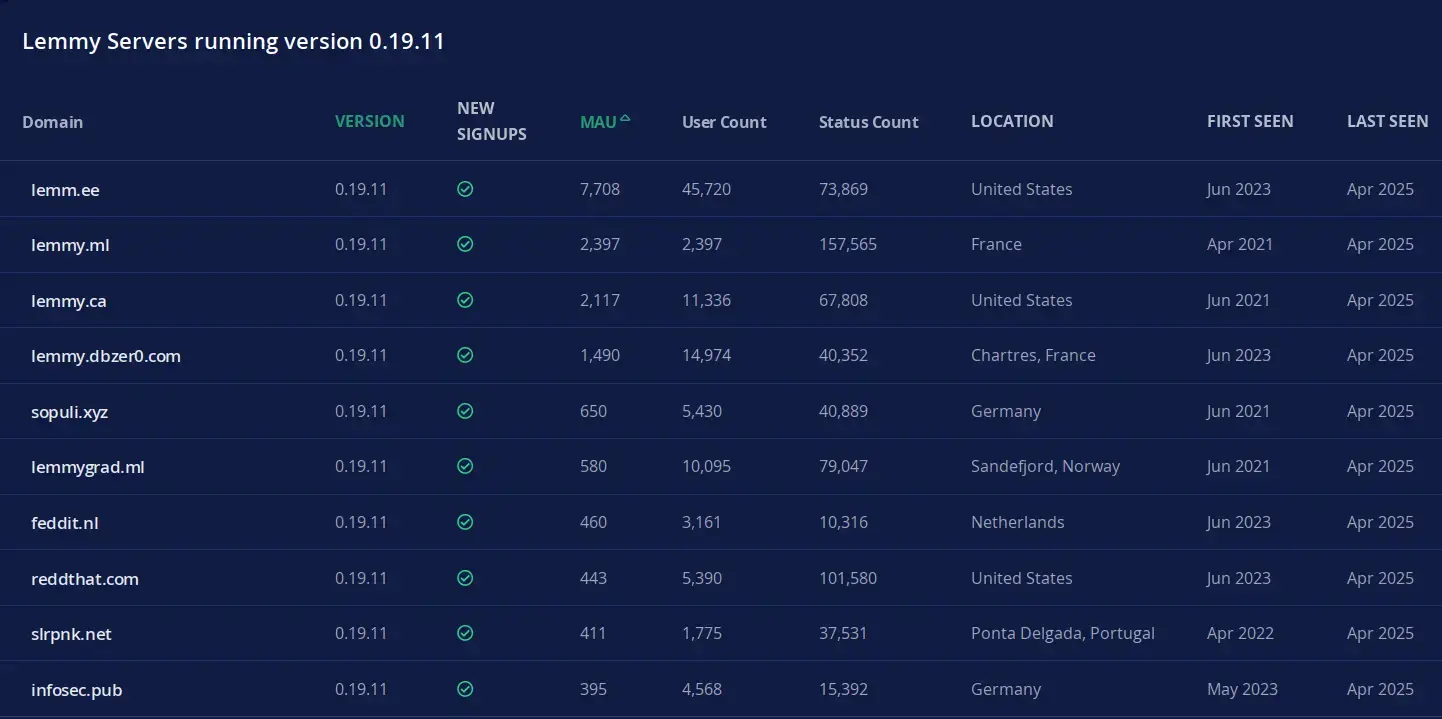Click the new signups checkmark icon for lemmy.ca
Screen dimensions: 1442x719
point(465,300)
